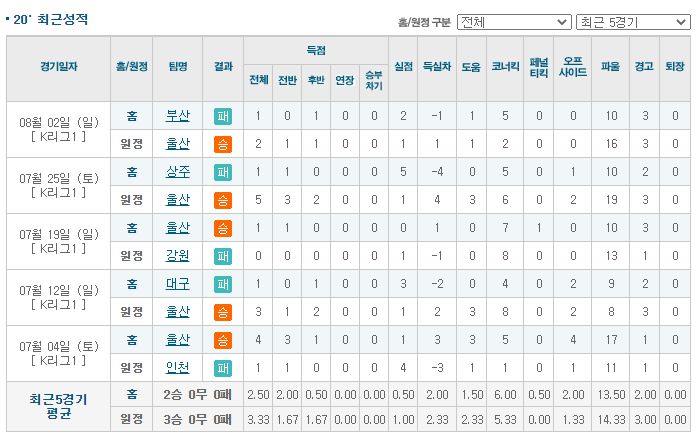Click the 승부차기 column header
Image resolution: width=696 pixels, height=438 pixels.
[374, 80]
